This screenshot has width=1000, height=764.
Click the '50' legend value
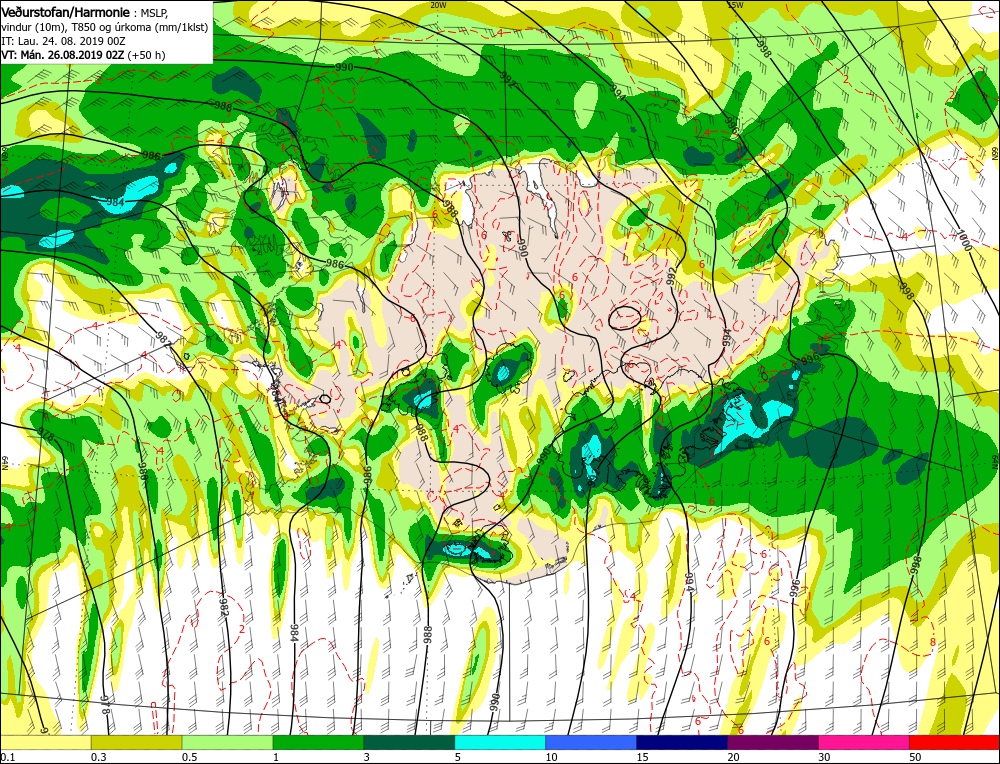point(915,757)
